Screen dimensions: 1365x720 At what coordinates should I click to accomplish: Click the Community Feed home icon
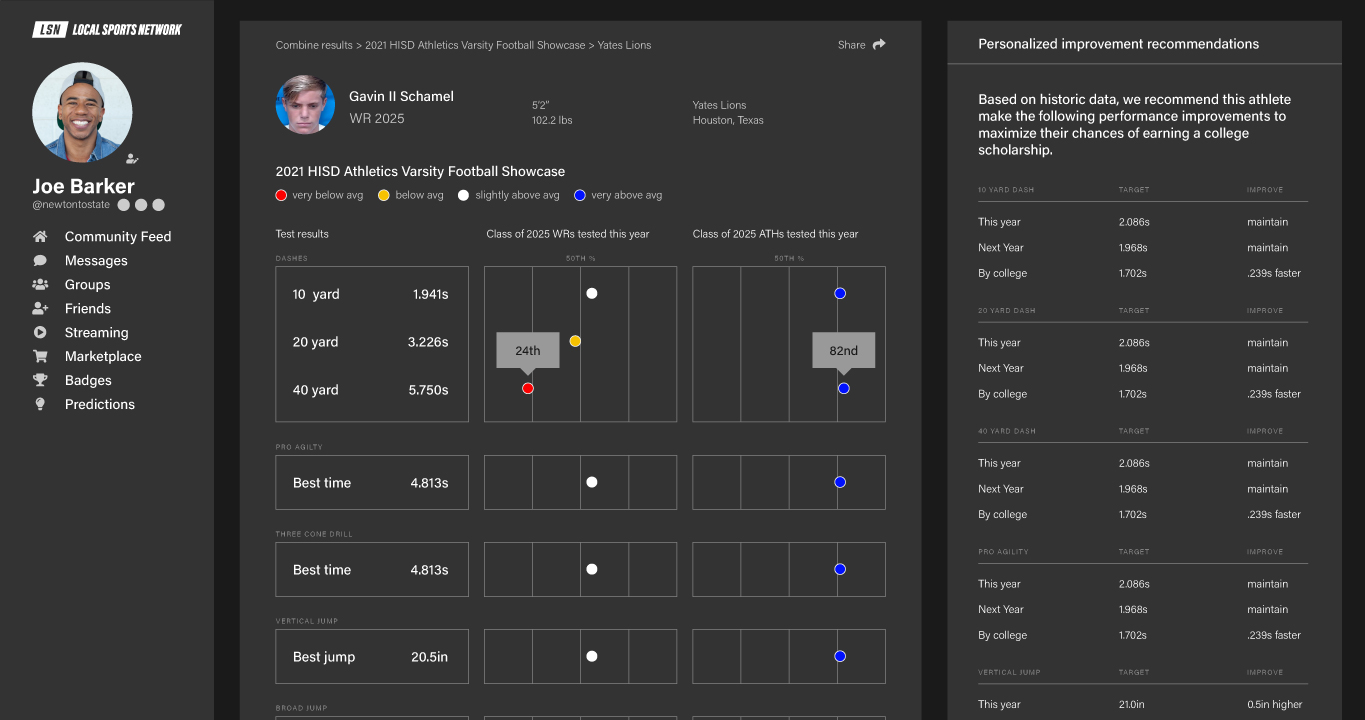(x=40, y=237)
